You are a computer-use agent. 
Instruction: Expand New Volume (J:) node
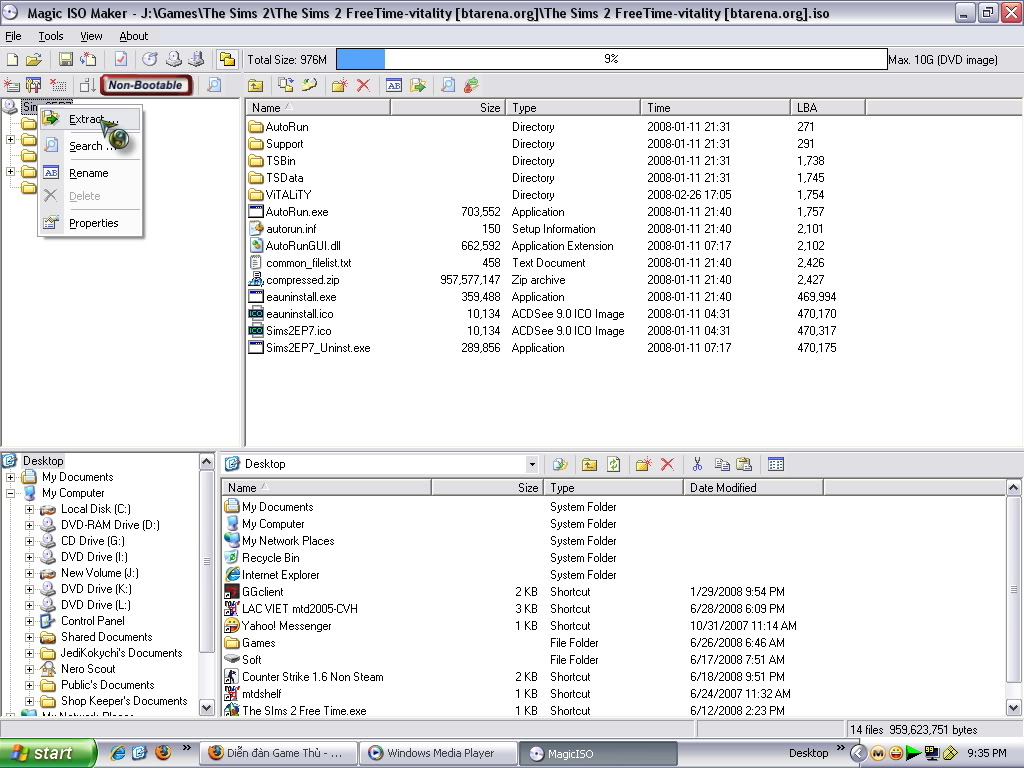(x=29, y=573)
